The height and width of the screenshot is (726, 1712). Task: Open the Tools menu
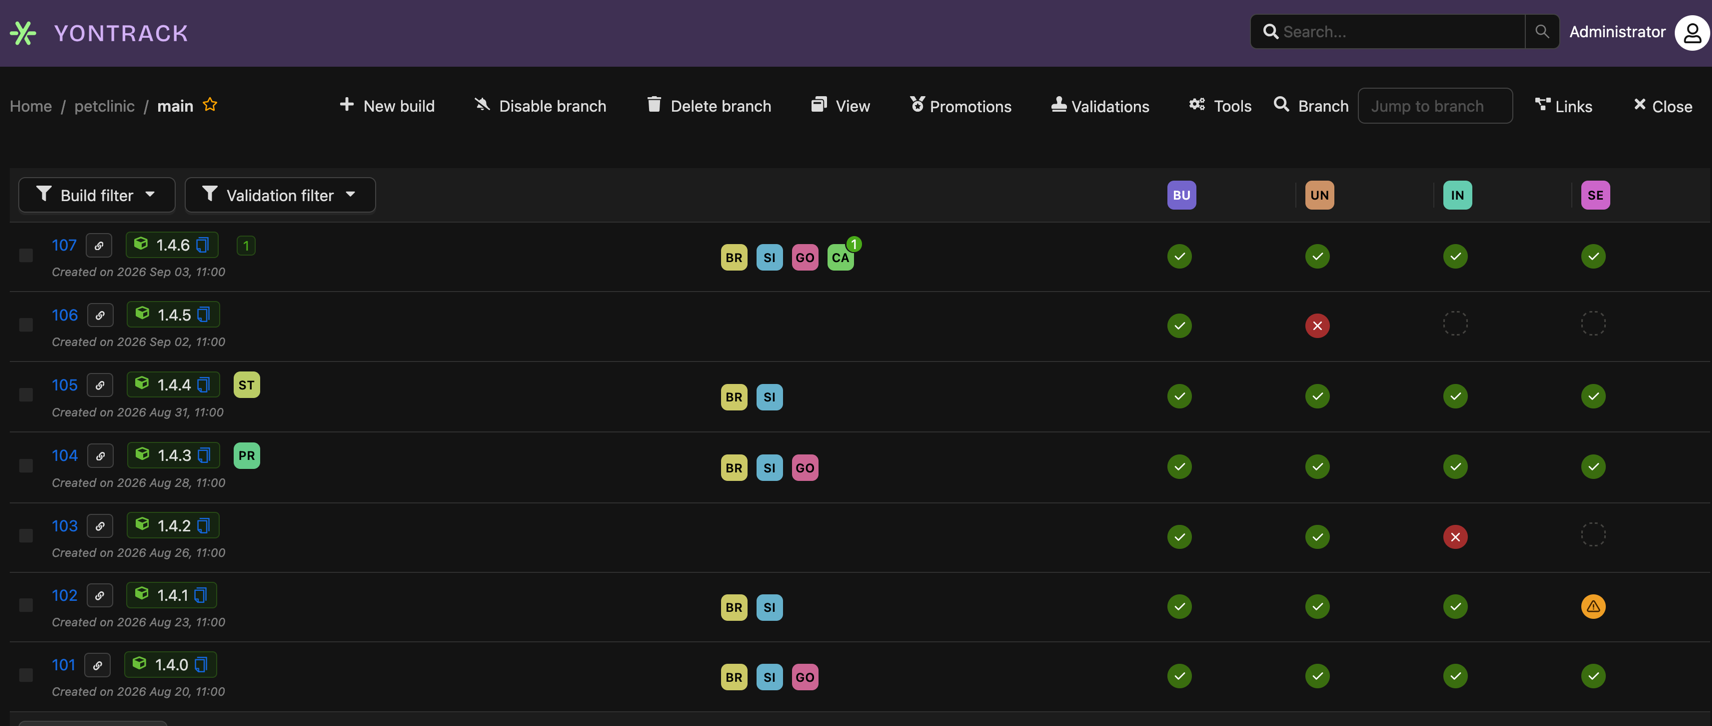click(x=1220, y=106)
